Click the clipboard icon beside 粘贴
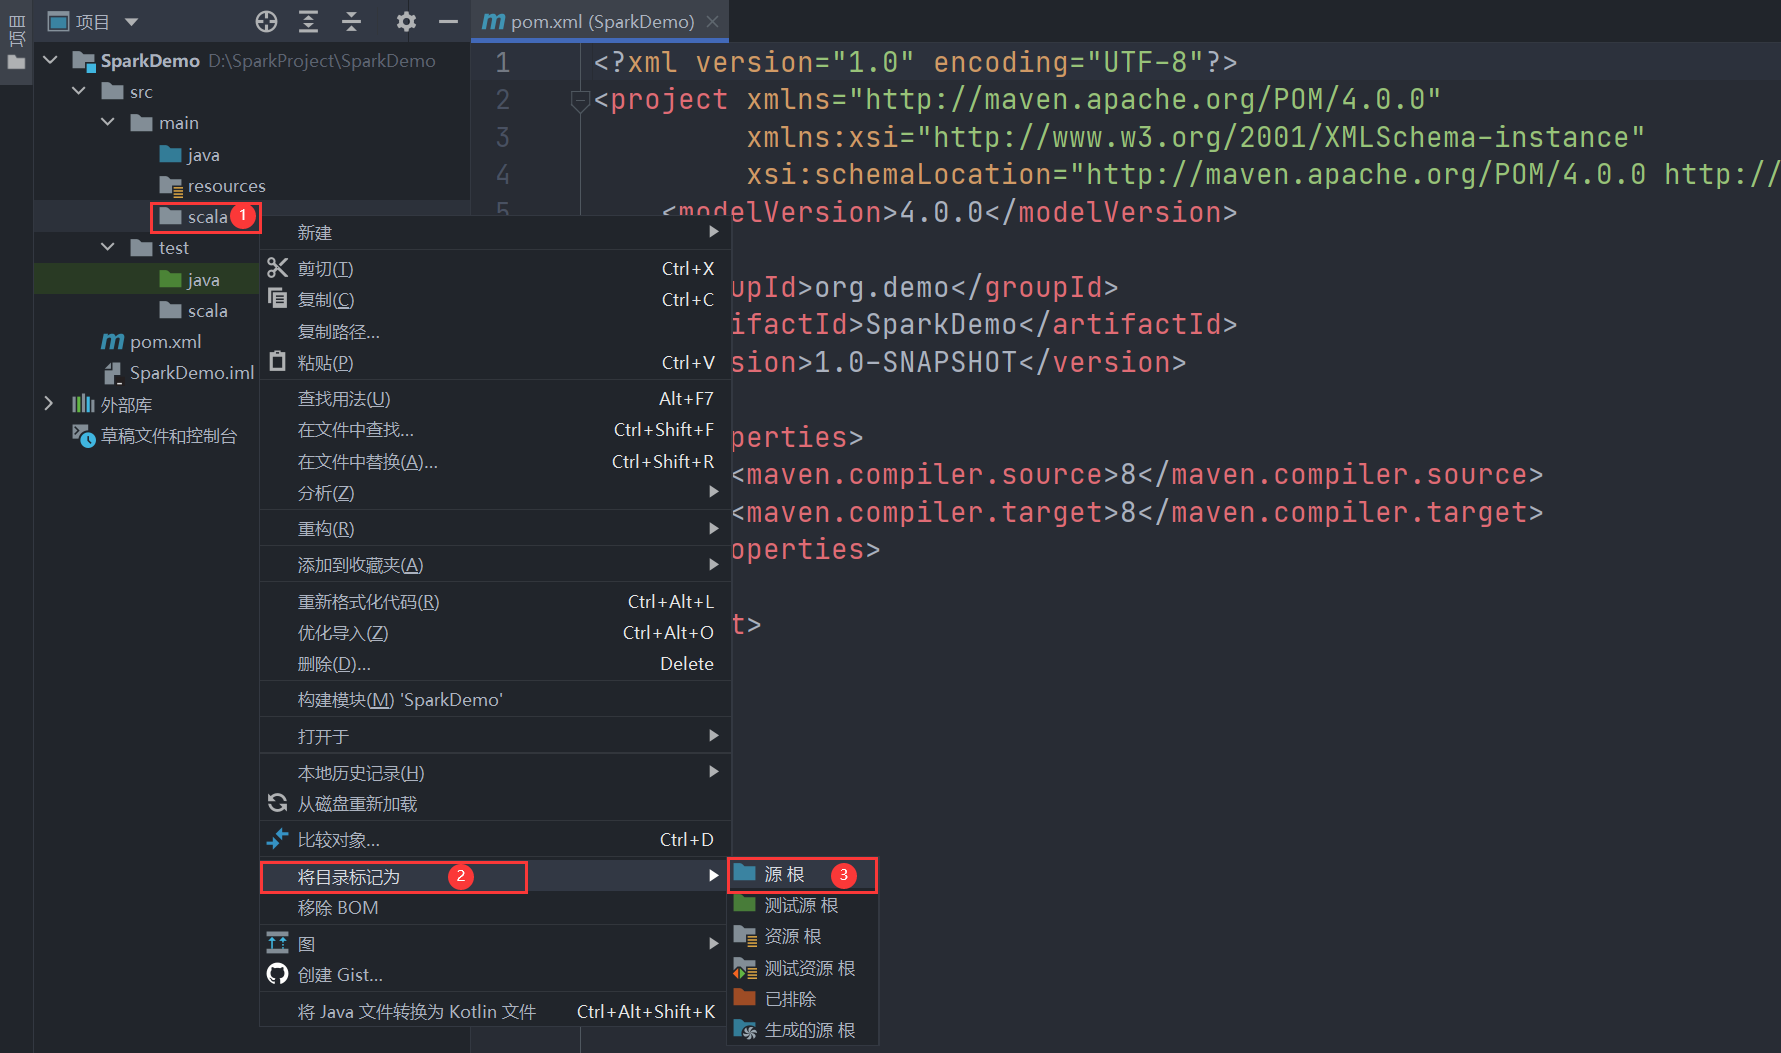1781x1053 pixels. point(277,361)
